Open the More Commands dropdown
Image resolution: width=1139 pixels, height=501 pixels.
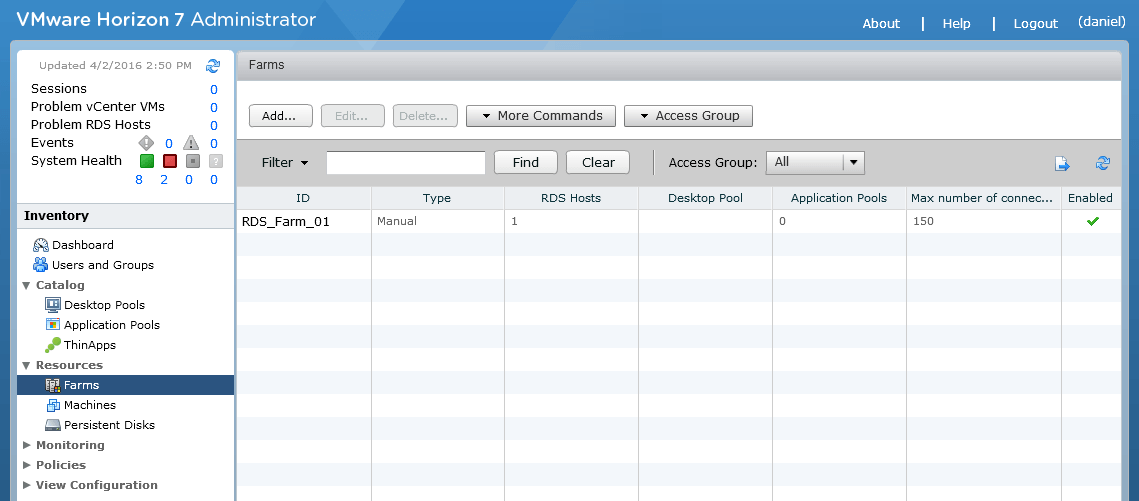pos(540,116)
